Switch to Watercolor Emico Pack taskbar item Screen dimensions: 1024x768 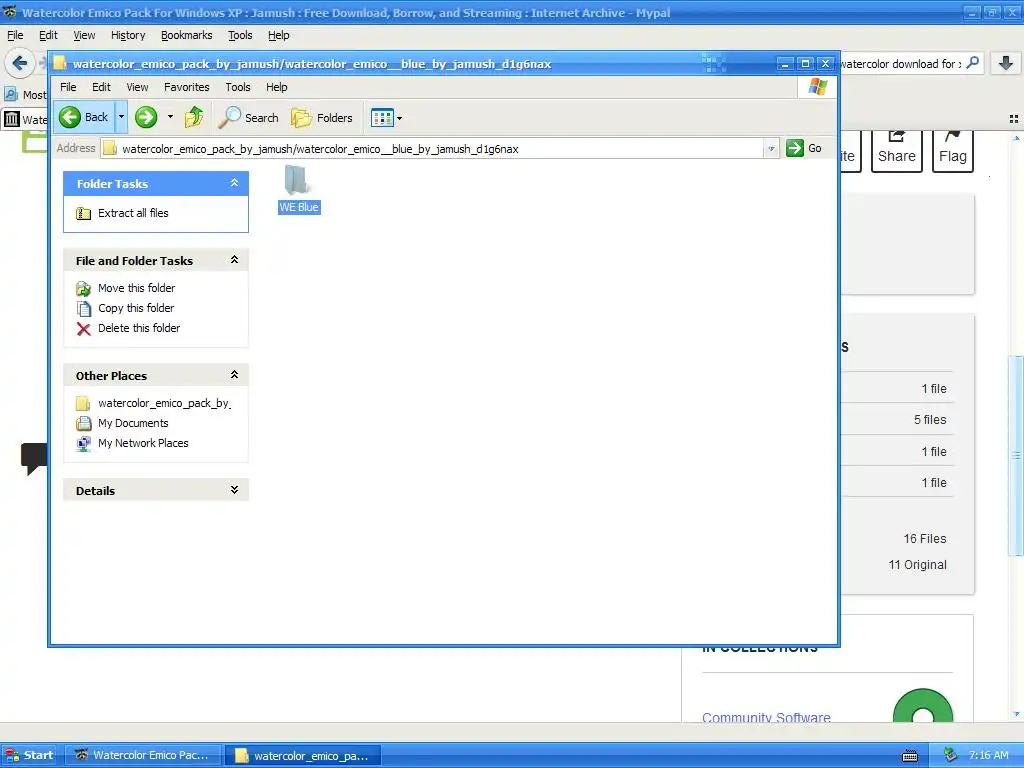click(145, 755)
